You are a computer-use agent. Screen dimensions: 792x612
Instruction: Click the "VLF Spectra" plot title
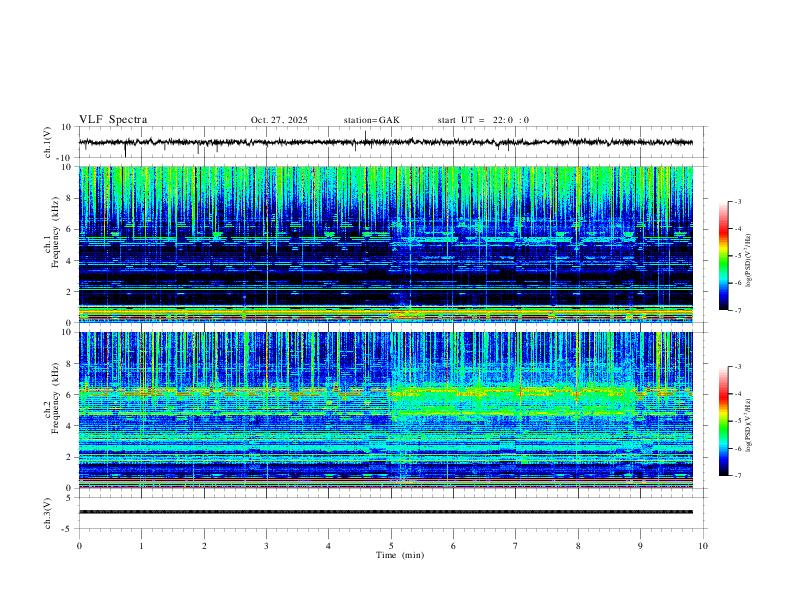click(113, 120)
